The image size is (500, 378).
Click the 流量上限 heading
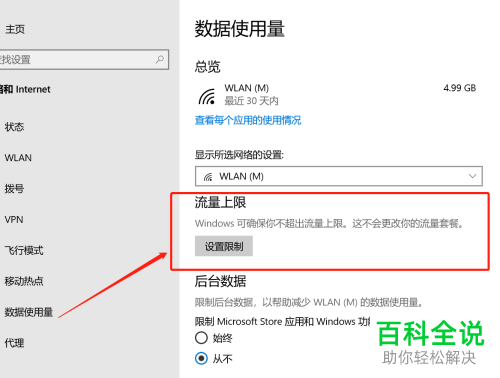[220, 203]
